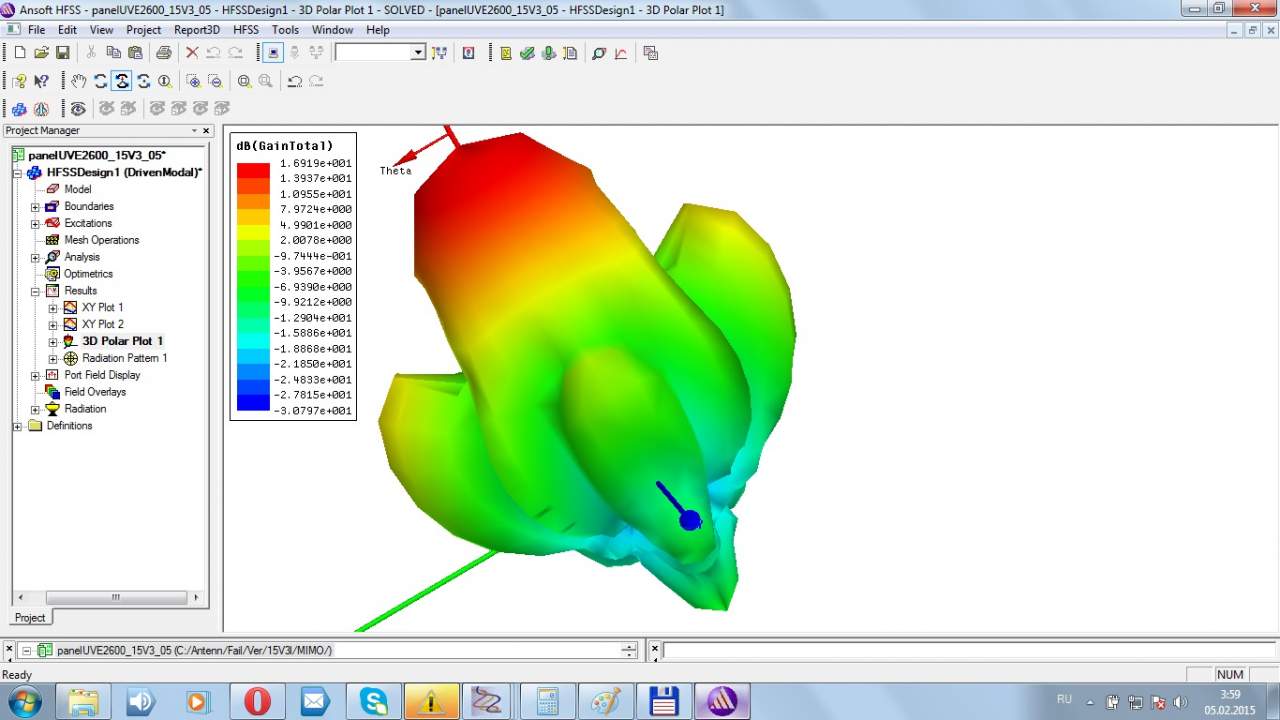Click the Save file toolbar icon

click(62, 52)
